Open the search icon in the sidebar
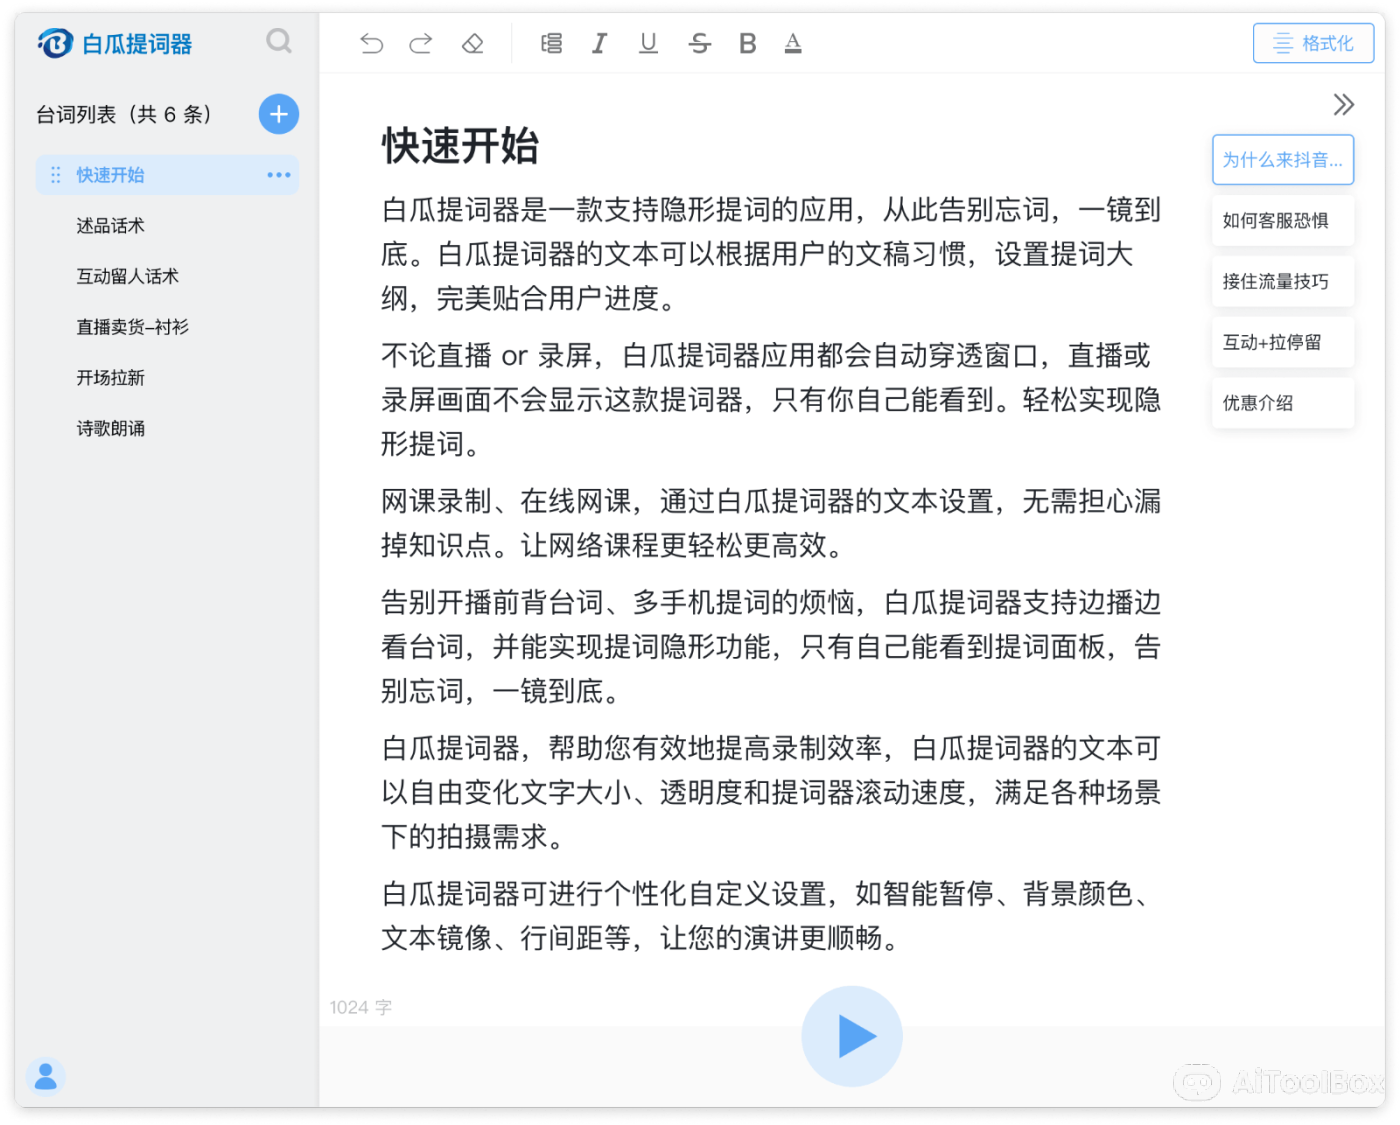1400x1125 pixels. 279,42
